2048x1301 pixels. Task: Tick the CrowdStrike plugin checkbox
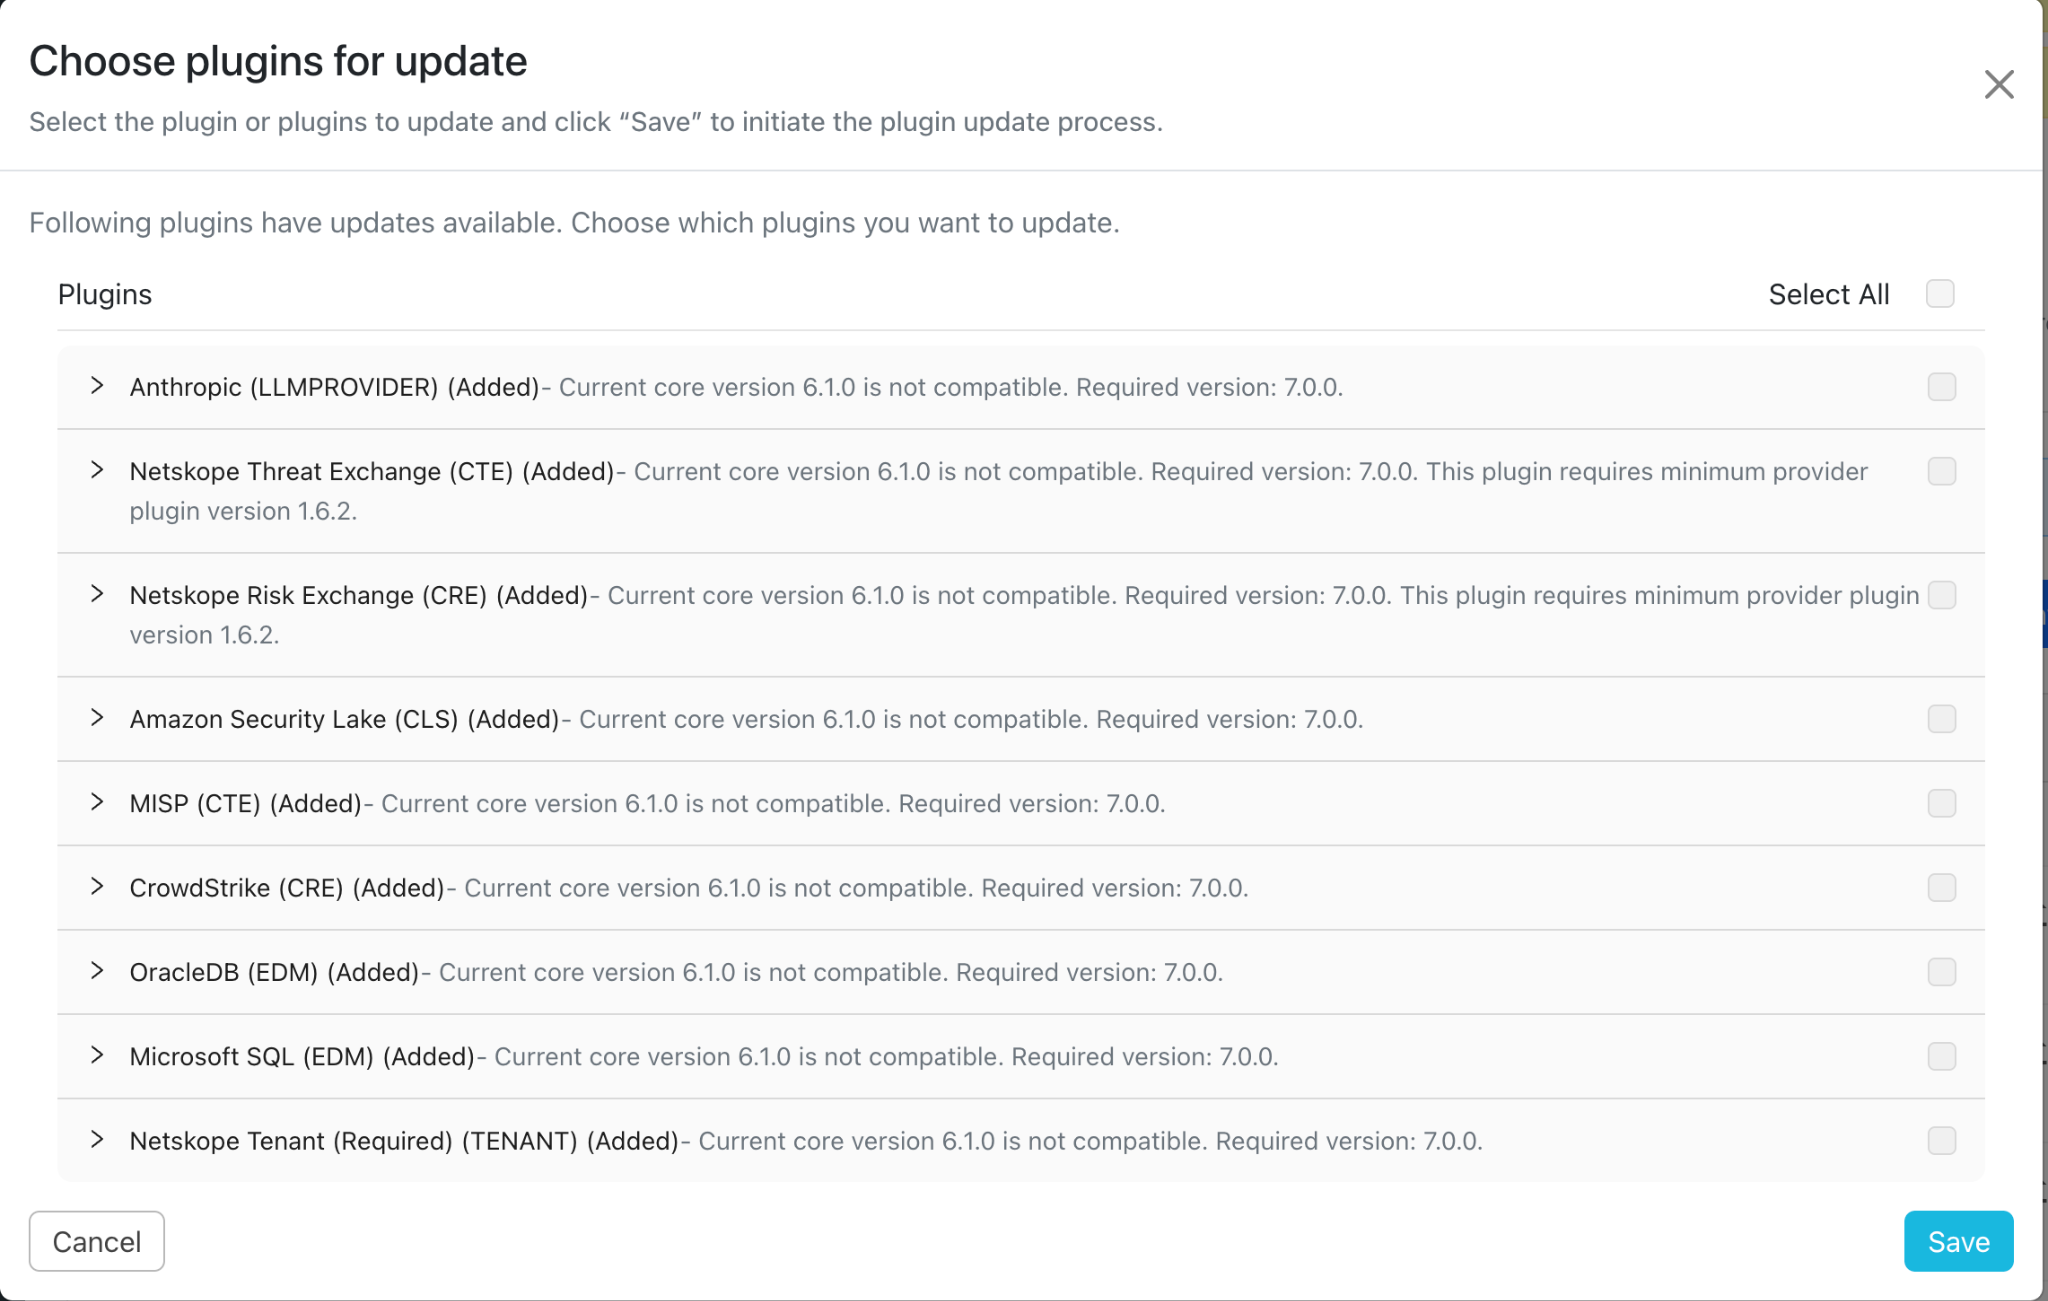click(1942, 888)
